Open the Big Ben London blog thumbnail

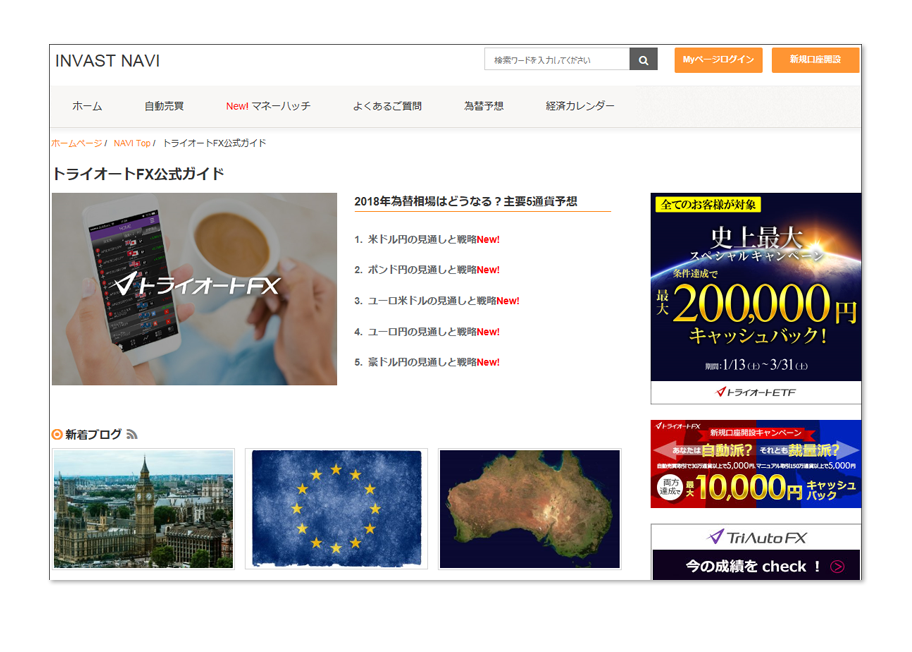pos(143,509)
